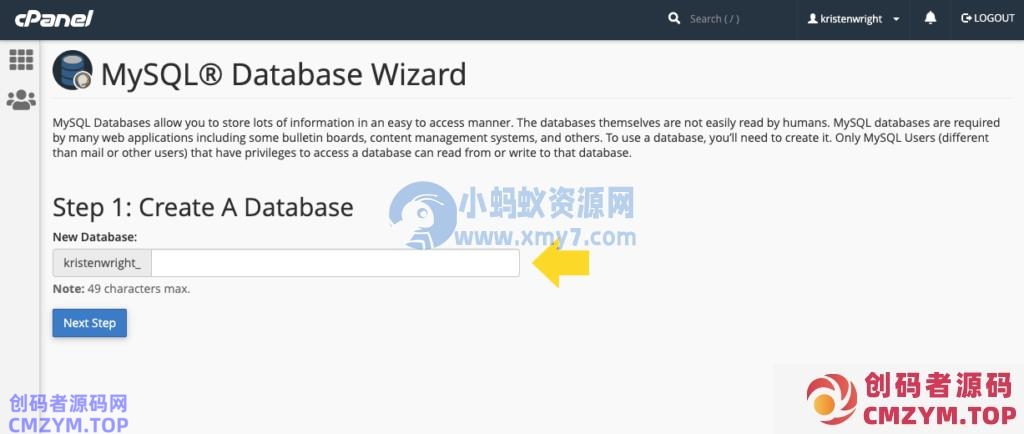This screenshot has height=434, width=1024.
Task: Click the MySQL Database Wizard database icon
Action: tap(72, 73)
